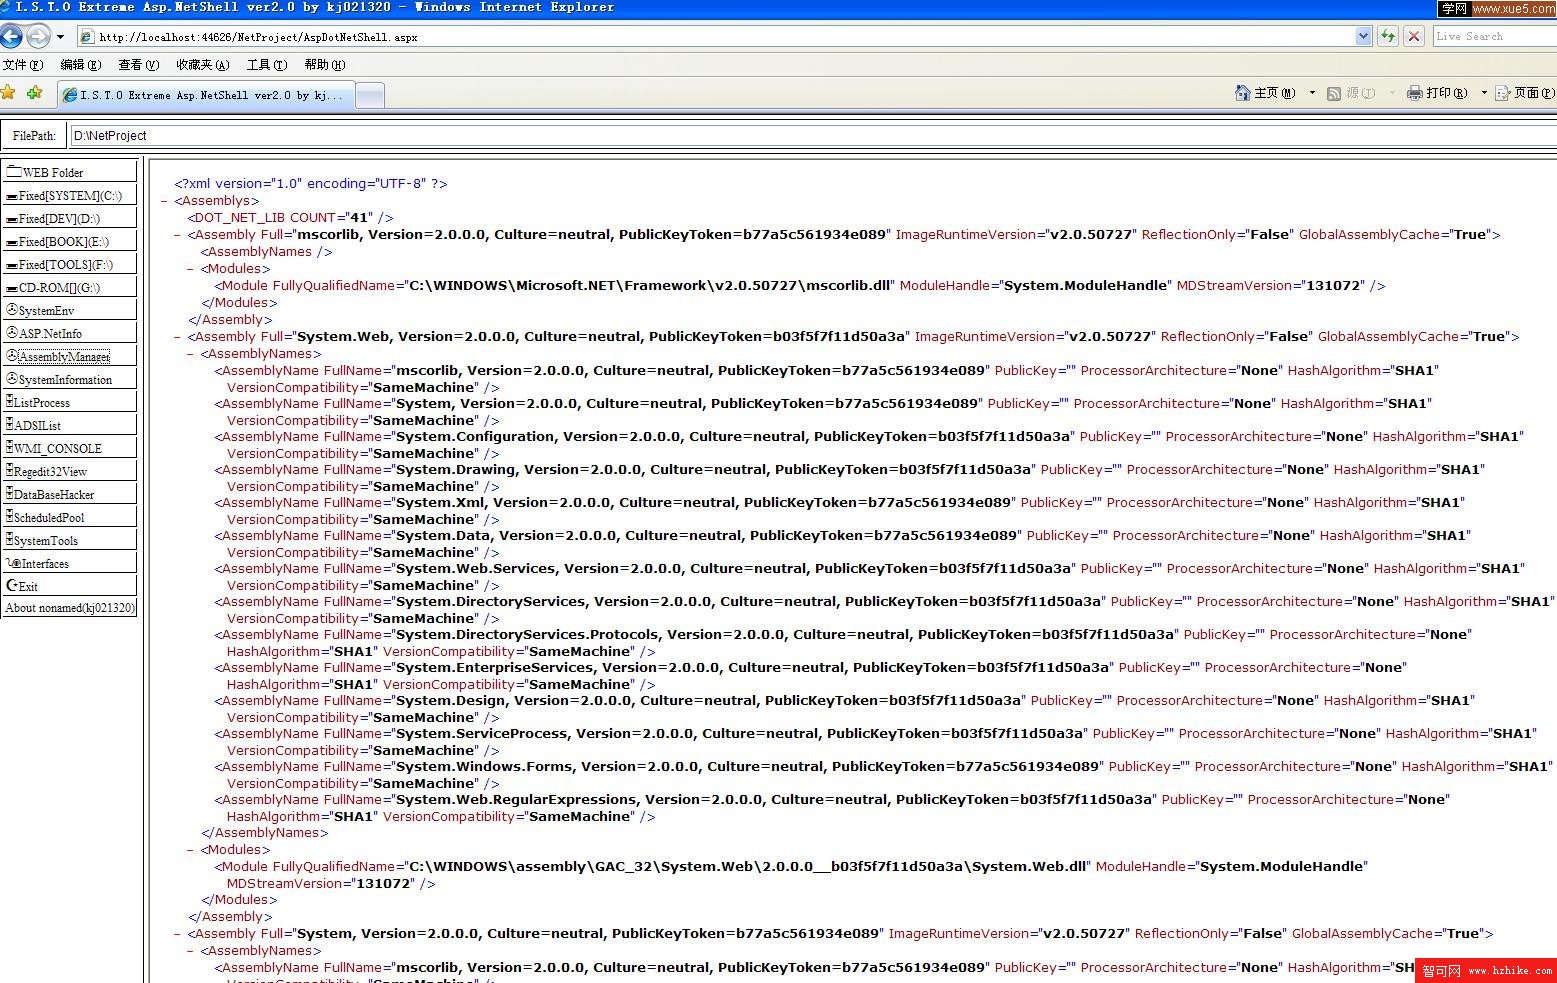1557x983 pixels.
Task: Open the Favorites Center star icon
Action: [8, 93]
